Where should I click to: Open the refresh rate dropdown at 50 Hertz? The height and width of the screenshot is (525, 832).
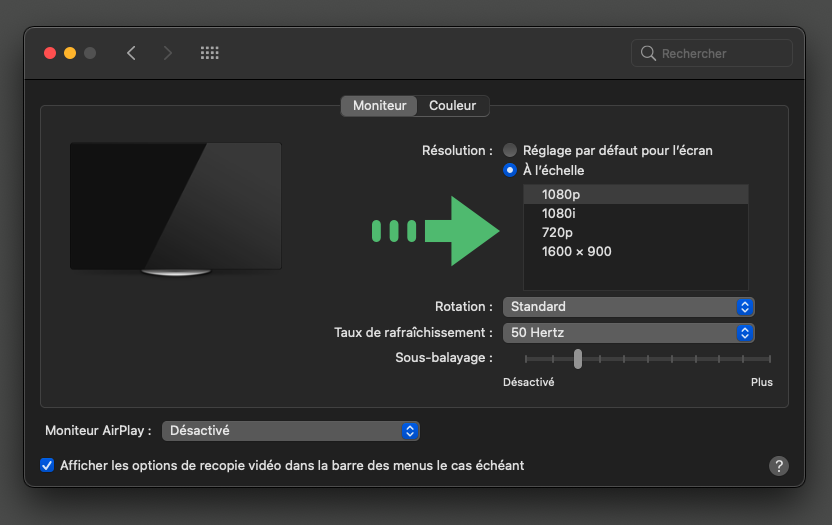629,333
